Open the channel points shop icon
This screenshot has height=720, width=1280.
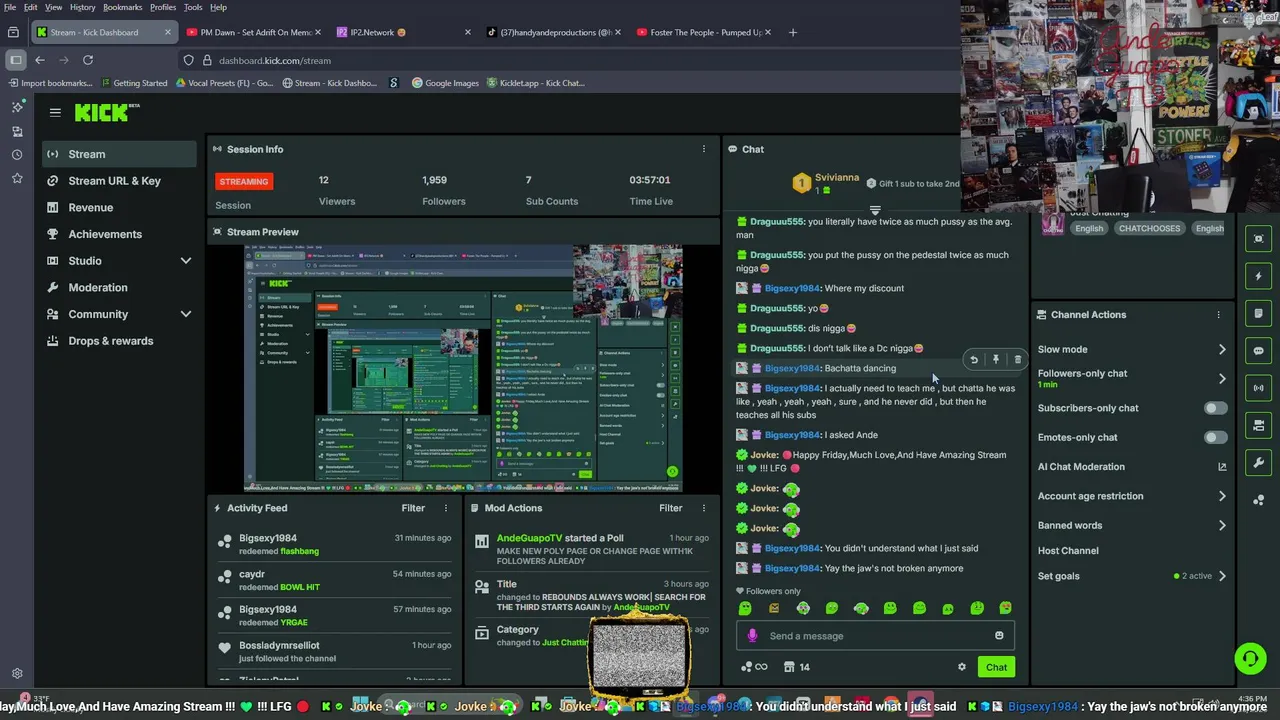click(x=789, y=667)
